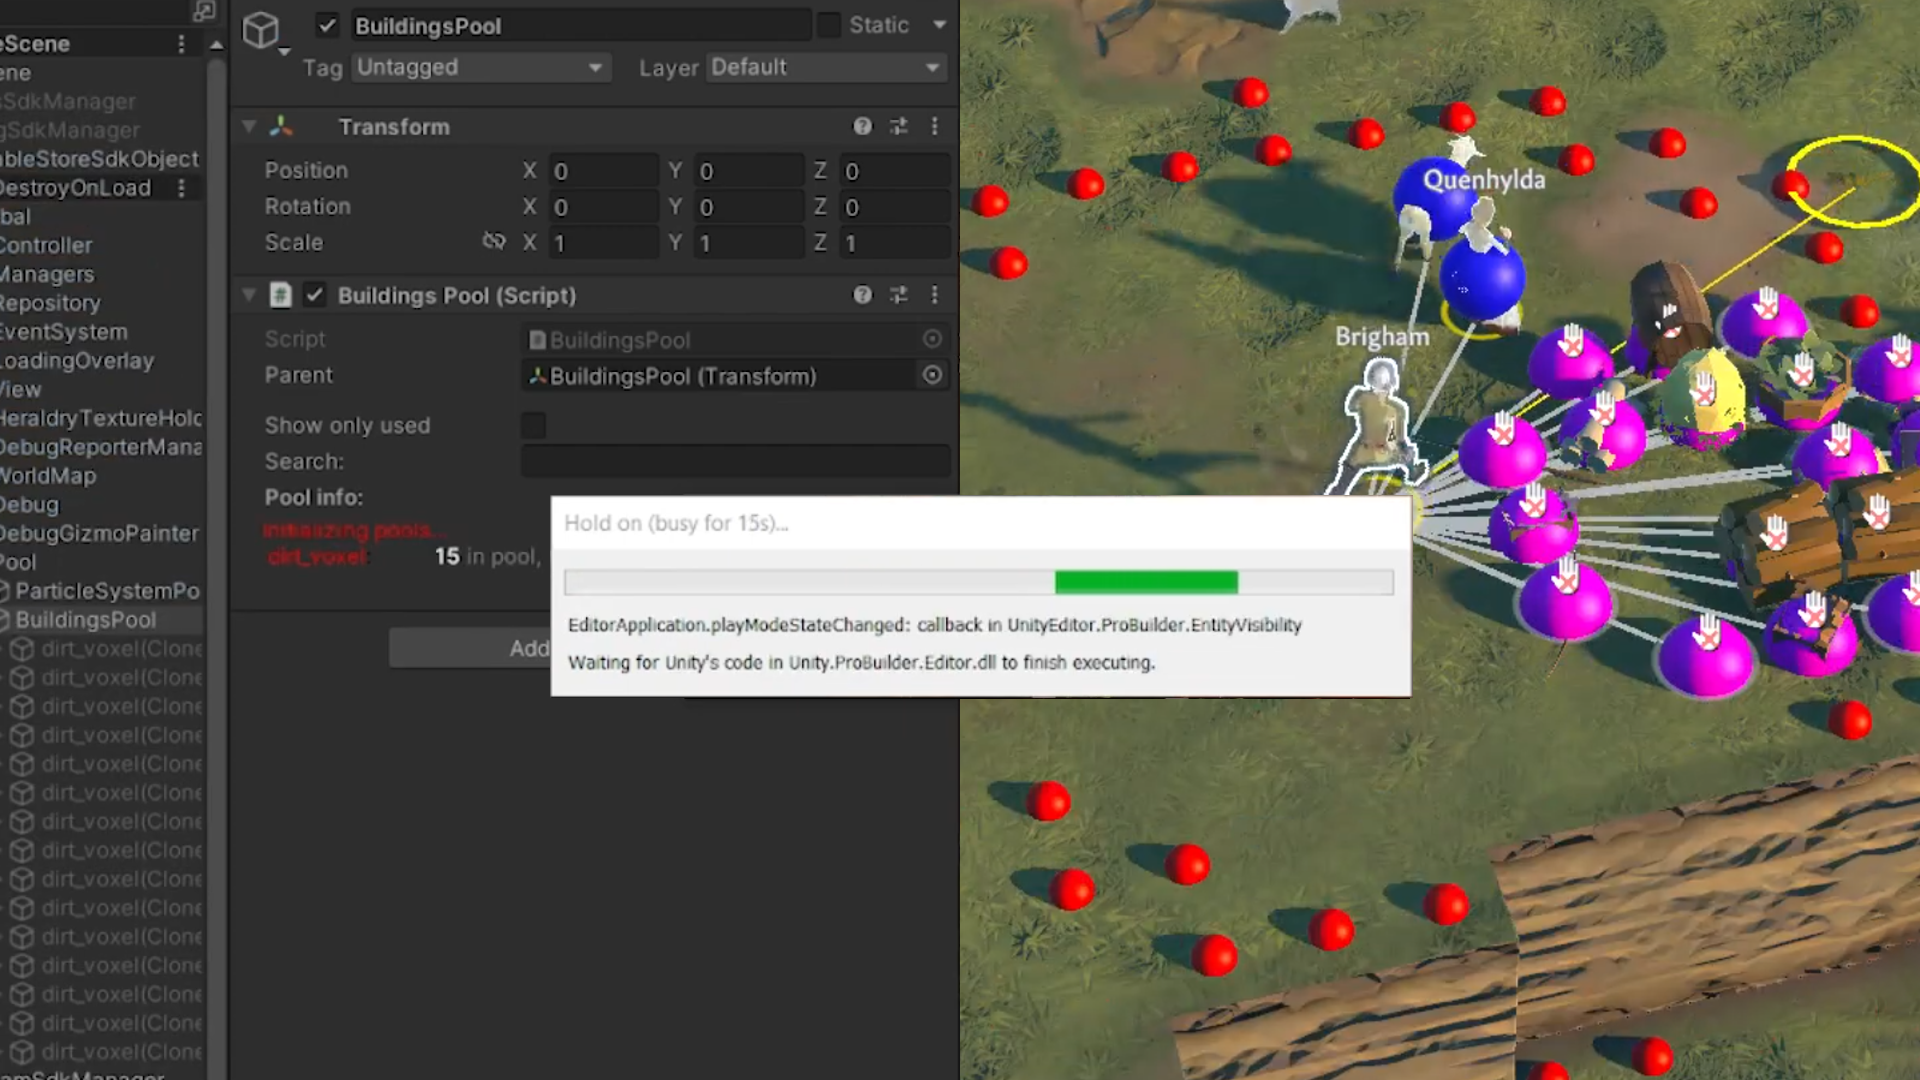The width and height of the screenshot is (1920, 1080).
Task: Select Managers in the Hierarchy
Action: point(47,275)
